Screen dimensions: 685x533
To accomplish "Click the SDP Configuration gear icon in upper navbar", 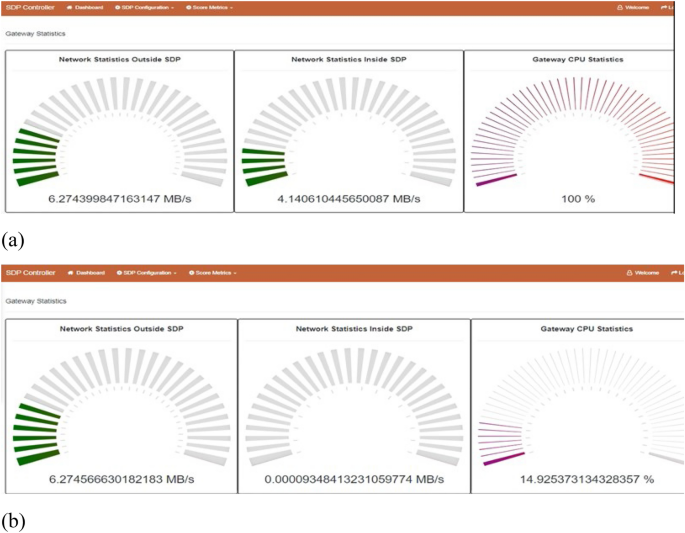I will (x=118, y=7).
